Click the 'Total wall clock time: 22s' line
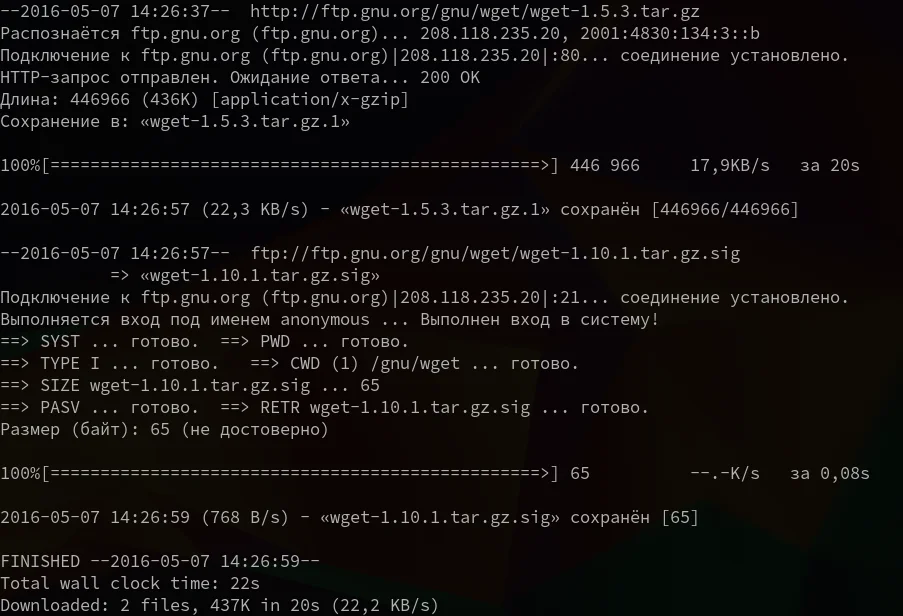Viewport: 903px width, 616px height. 130,583
